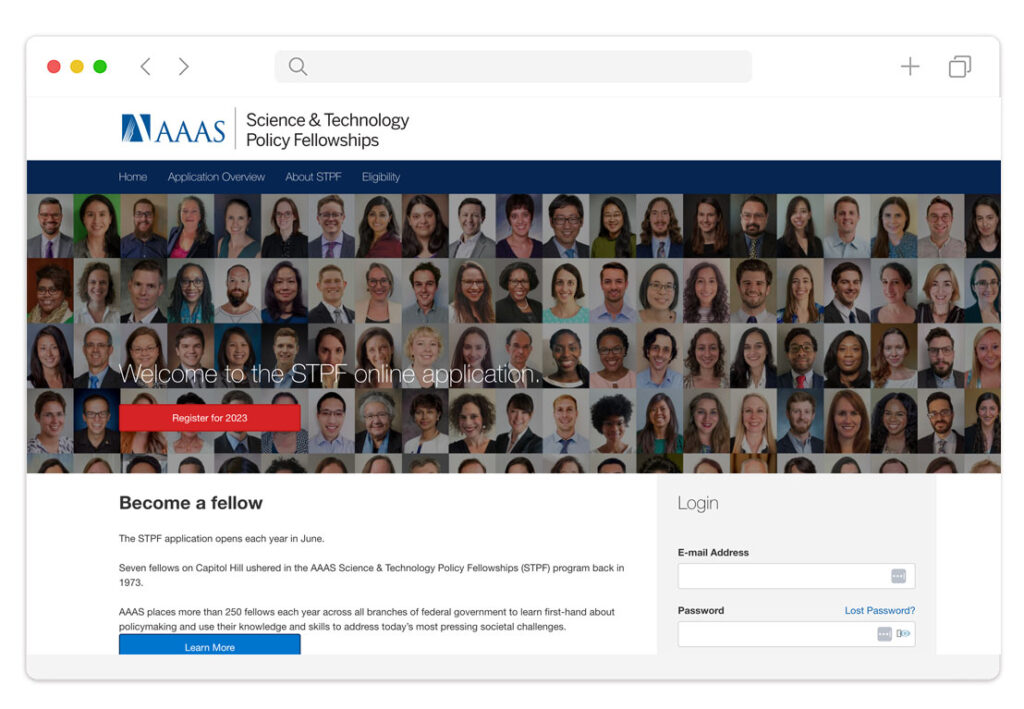Select the Eligibility navigation item
The image size is (1024, 709).
[381, 177]
